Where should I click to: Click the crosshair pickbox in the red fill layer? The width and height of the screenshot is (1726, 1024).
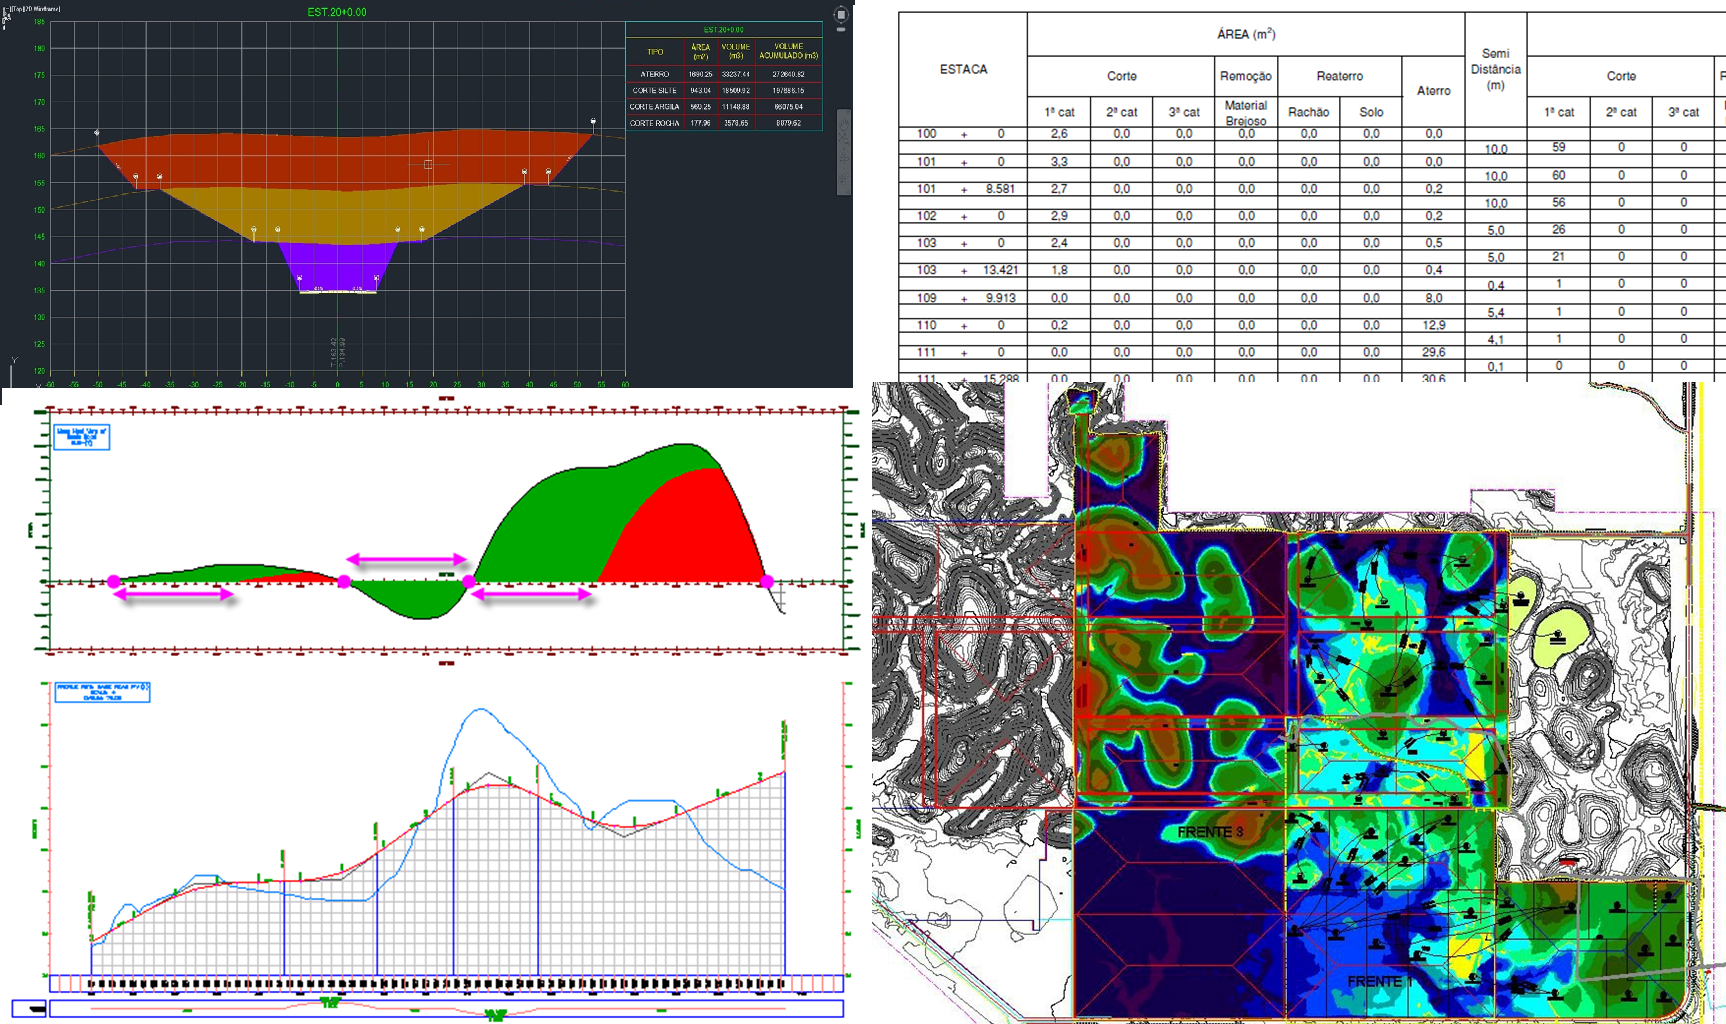428,164
